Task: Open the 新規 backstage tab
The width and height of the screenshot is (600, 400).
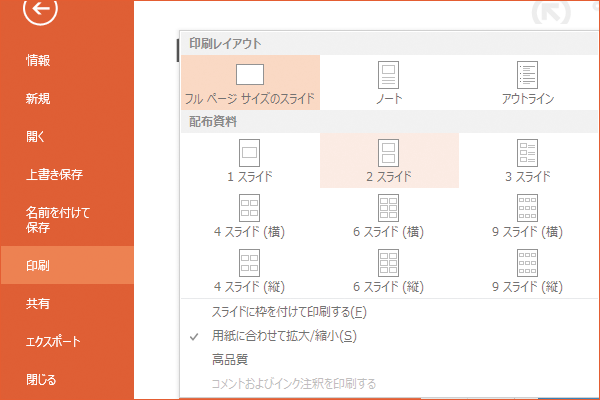Action: [67, 99]
